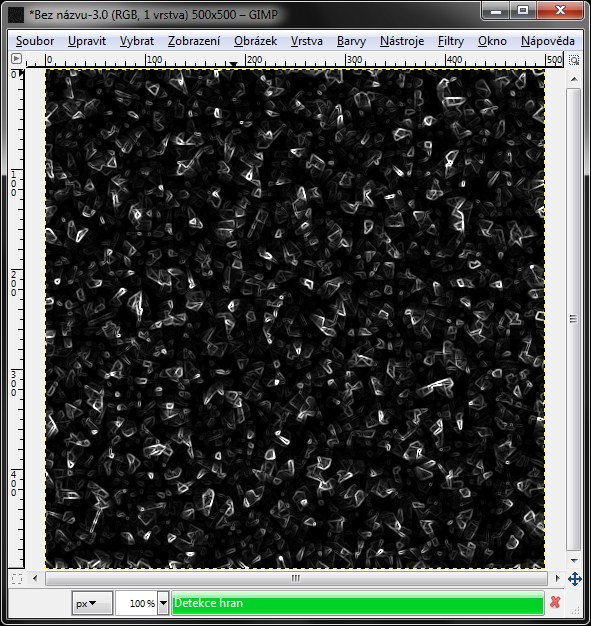The image size is (591, 626).
Task: Expand the zoom percentage dropdown arrow
Action: coord(163,603)
